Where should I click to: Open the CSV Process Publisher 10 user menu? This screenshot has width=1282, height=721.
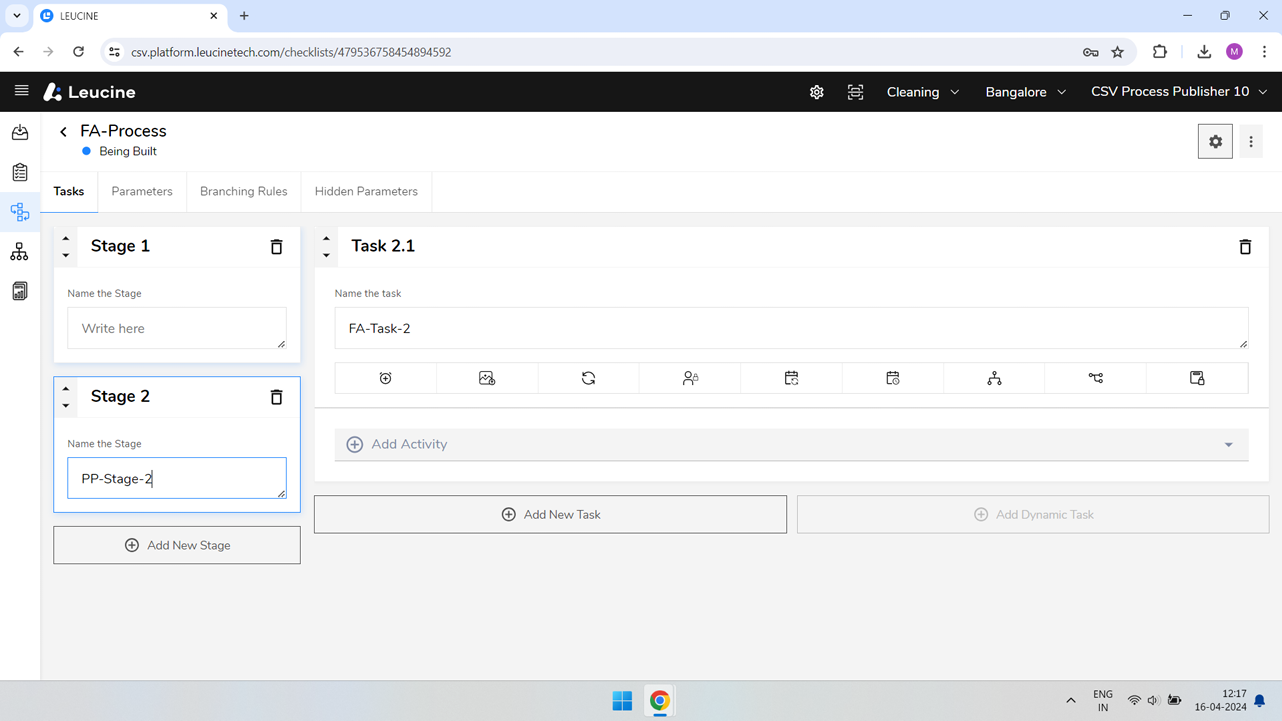pos(1179,92)
